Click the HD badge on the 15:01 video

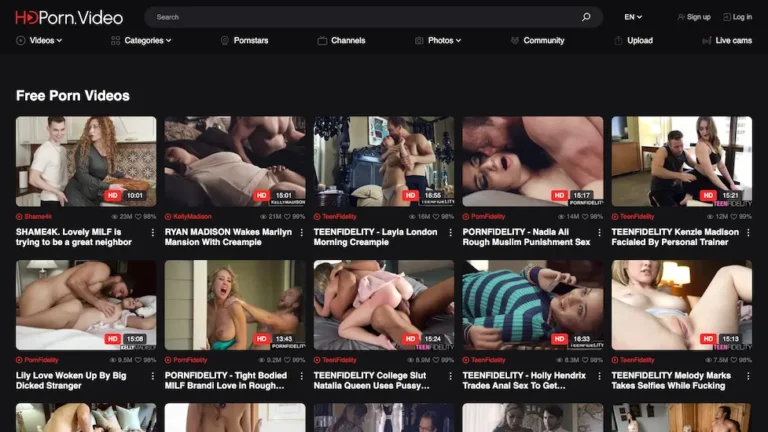[261, 195]
